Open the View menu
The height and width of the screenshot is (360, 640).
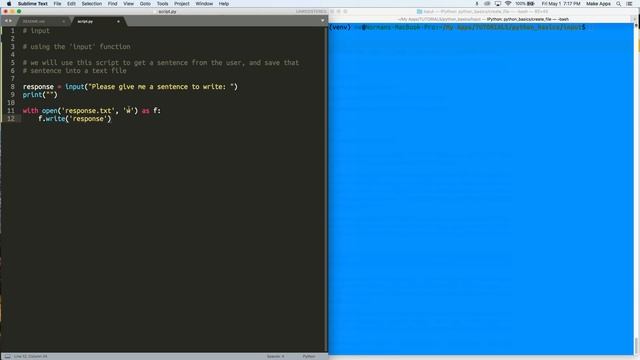point(128,4)
